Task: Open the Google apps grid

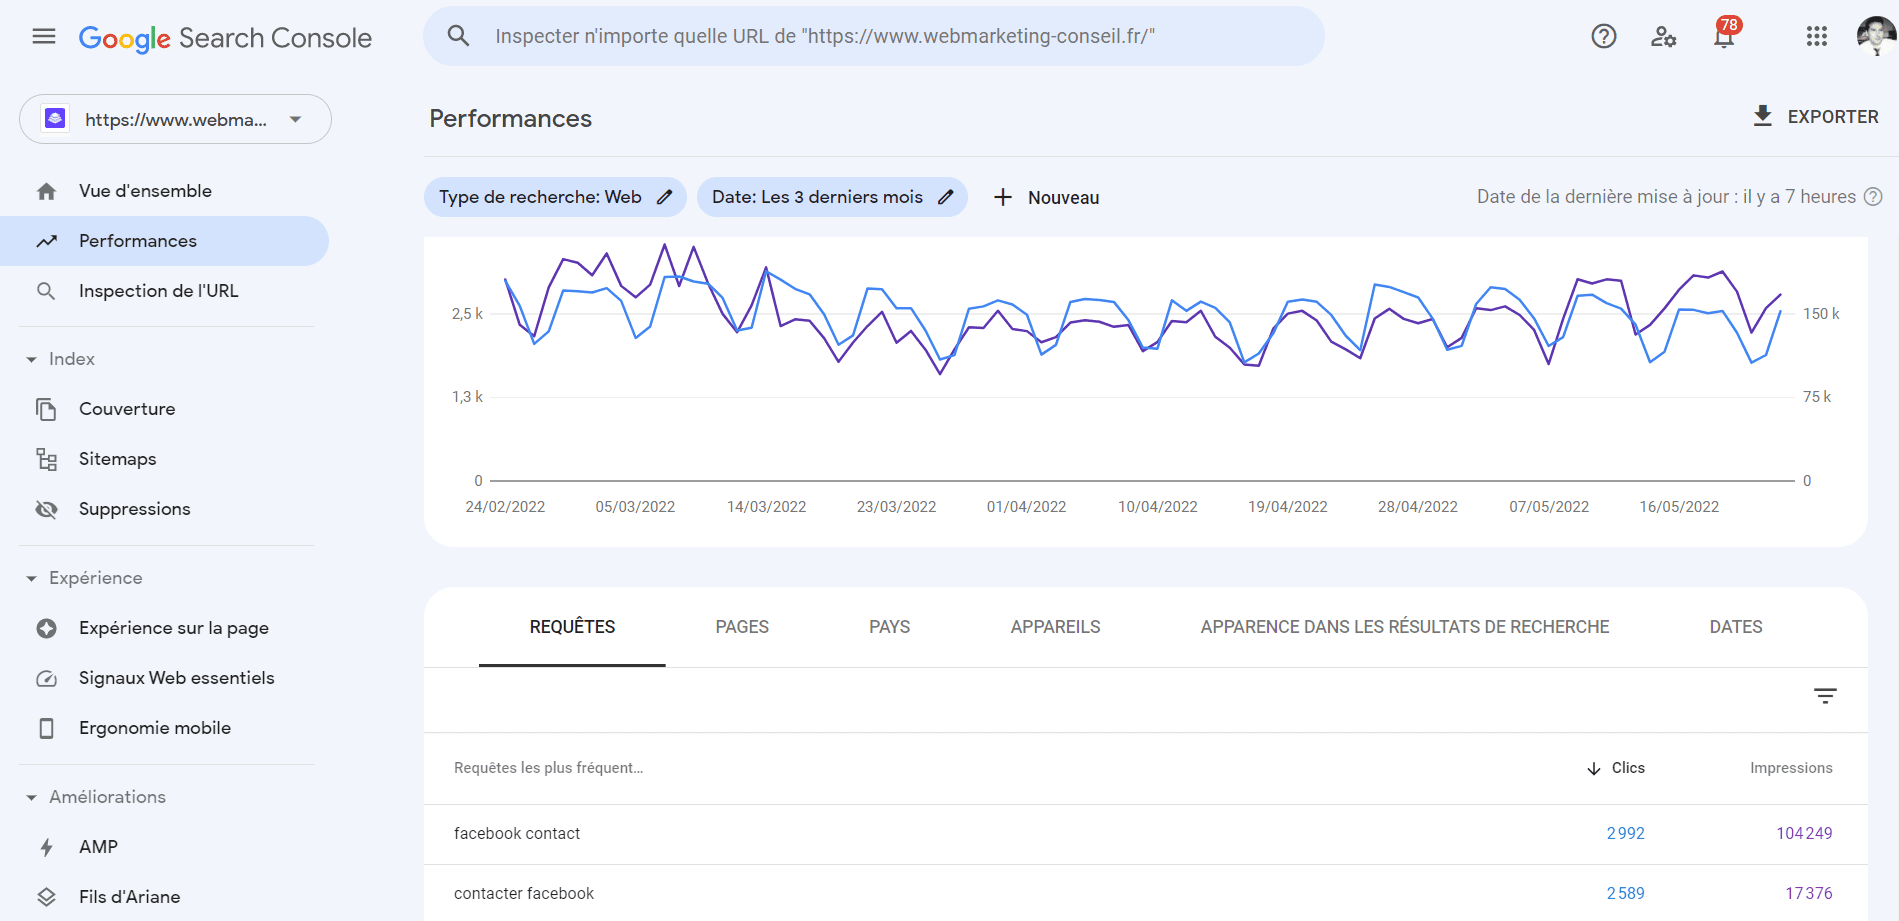Action: [x=1817, y=37]
